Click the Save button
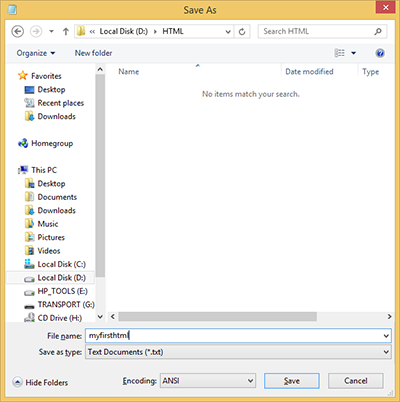This screenshot has width=400, height=402. (292, 381)
